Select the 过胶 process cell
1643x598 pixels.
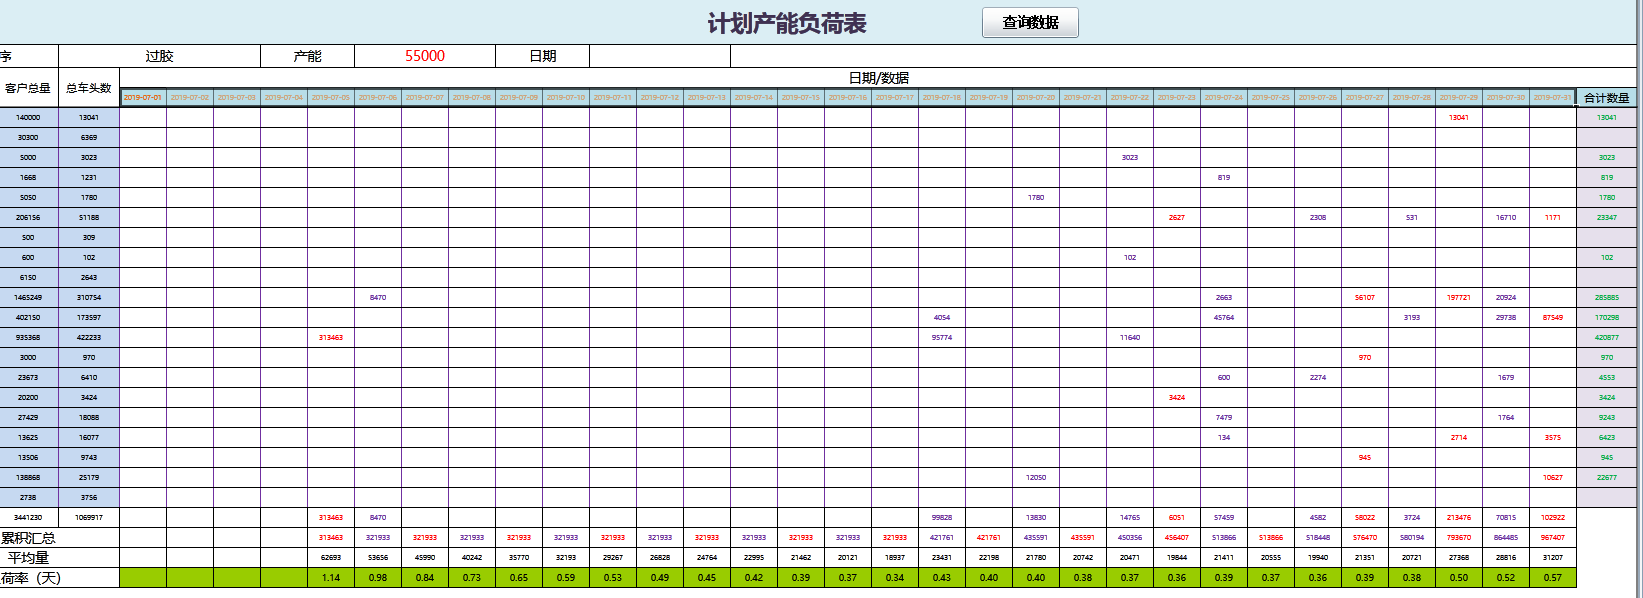(159, 56)
